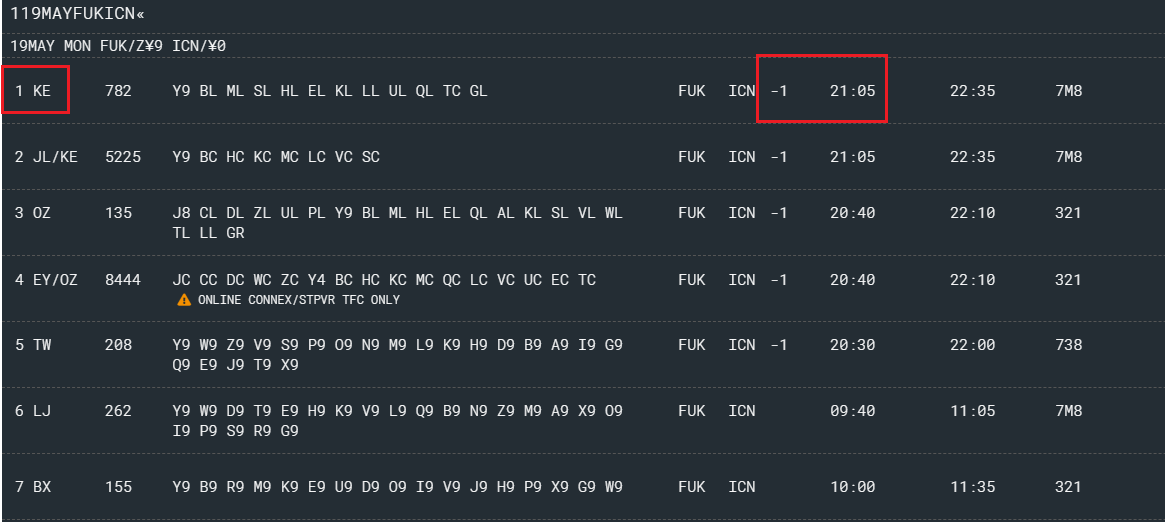
Task: Choose GL class on KE 782
Action: pyautogui.click(x=478, y=91)
